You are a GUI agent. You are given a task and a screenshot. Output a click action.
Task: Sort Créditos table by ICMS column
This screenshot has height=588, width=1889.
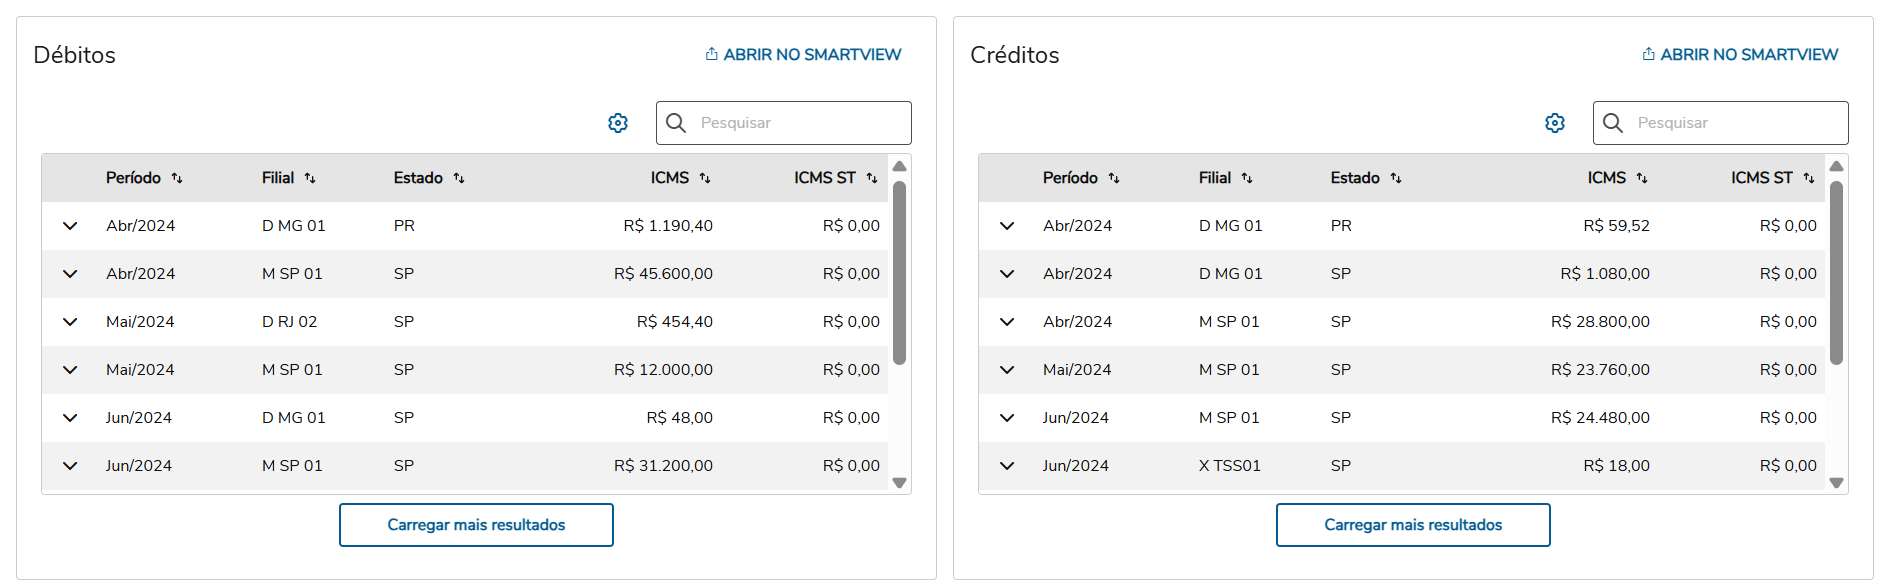point(1642,178)
